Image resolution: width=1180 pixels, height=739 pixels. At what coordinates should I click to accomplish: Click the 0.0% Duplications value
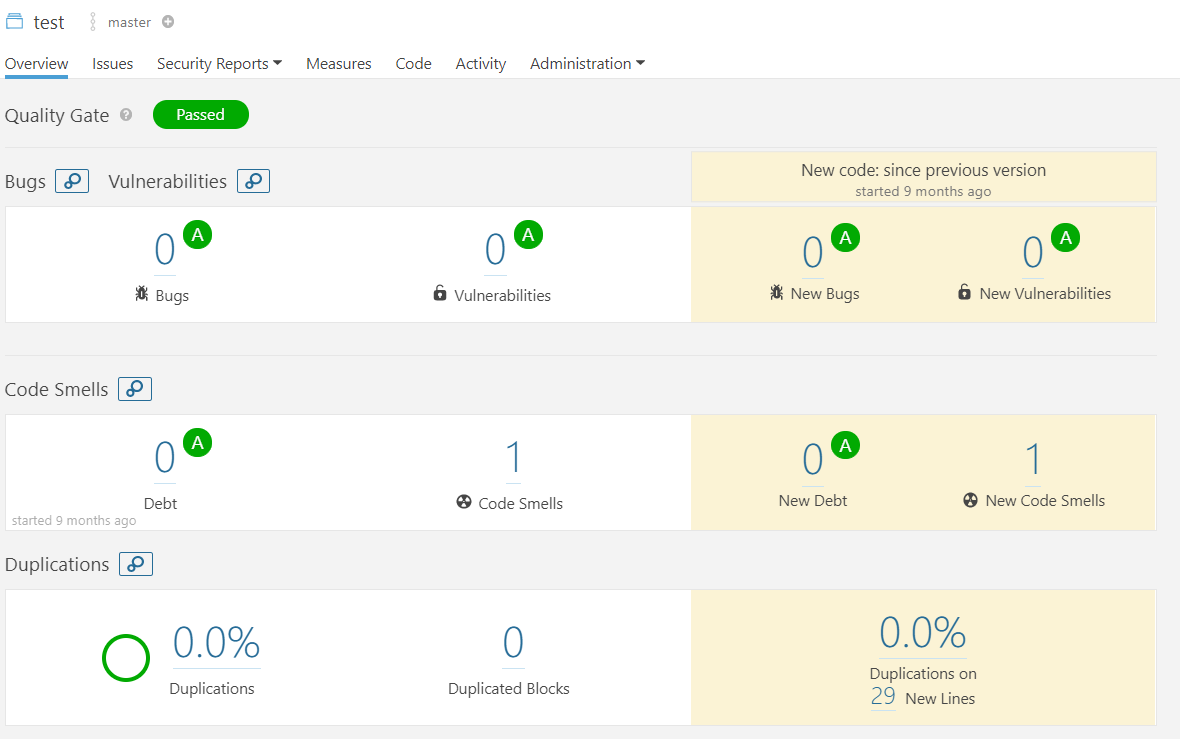(x=217, y=643)
